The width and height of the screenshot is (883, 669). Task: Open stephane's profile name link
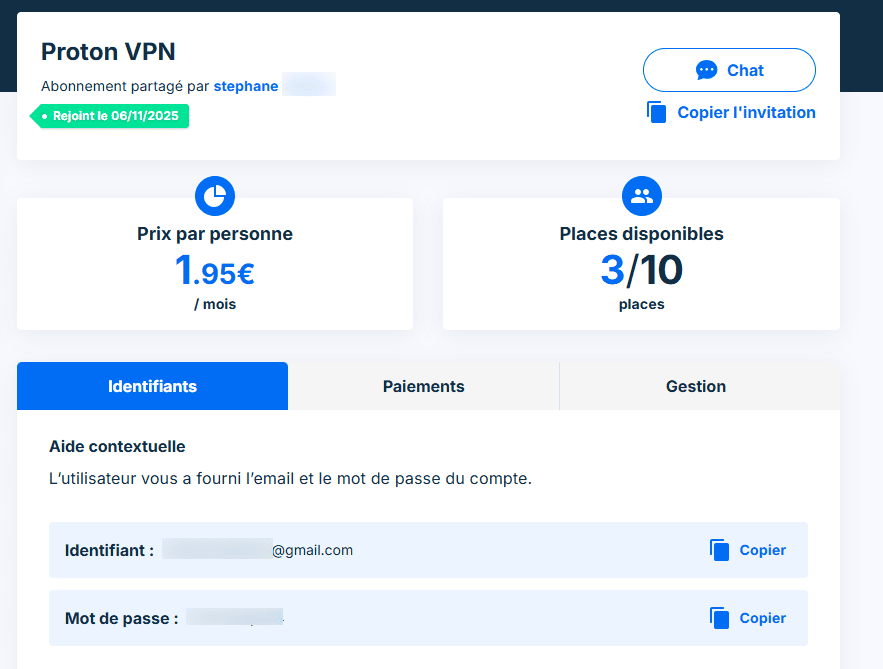(246, 86)
